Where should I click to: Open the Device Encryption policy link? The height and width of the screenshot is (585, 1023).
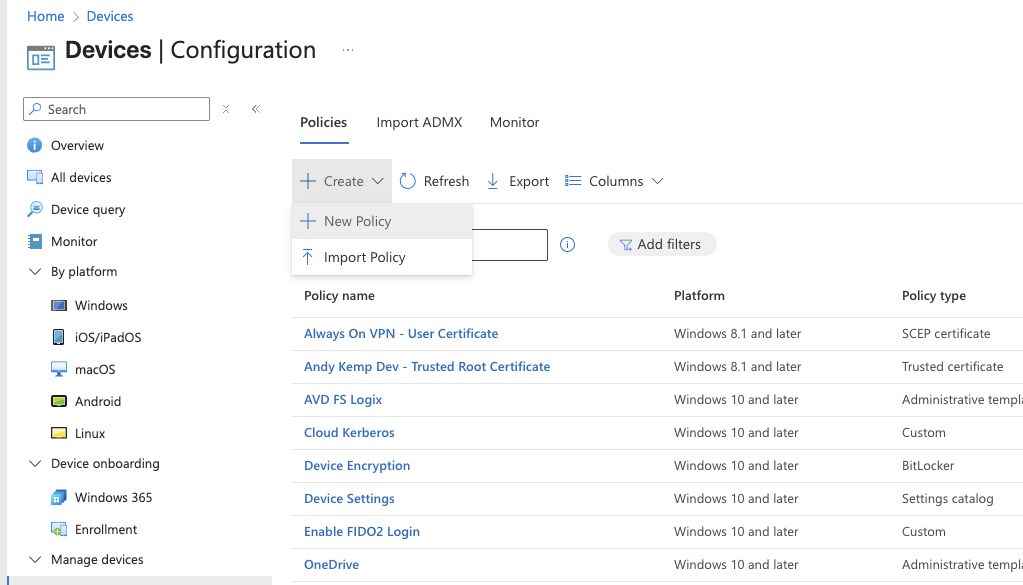[357, 466]
